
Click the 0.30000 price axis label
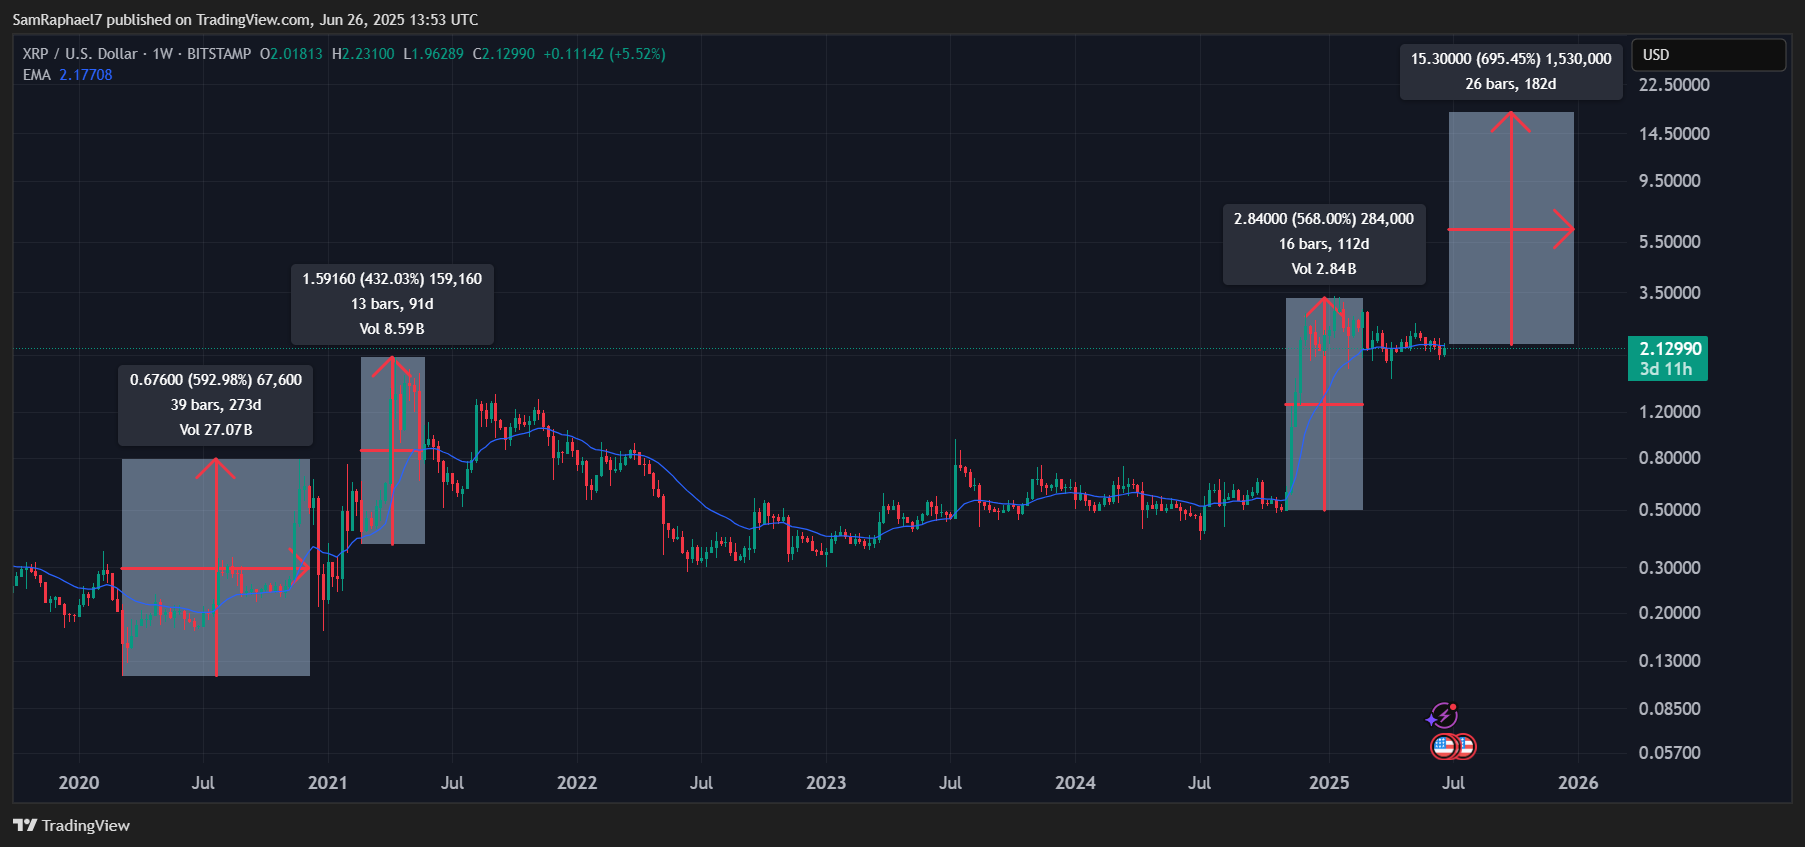click(x=1670, y=568)
